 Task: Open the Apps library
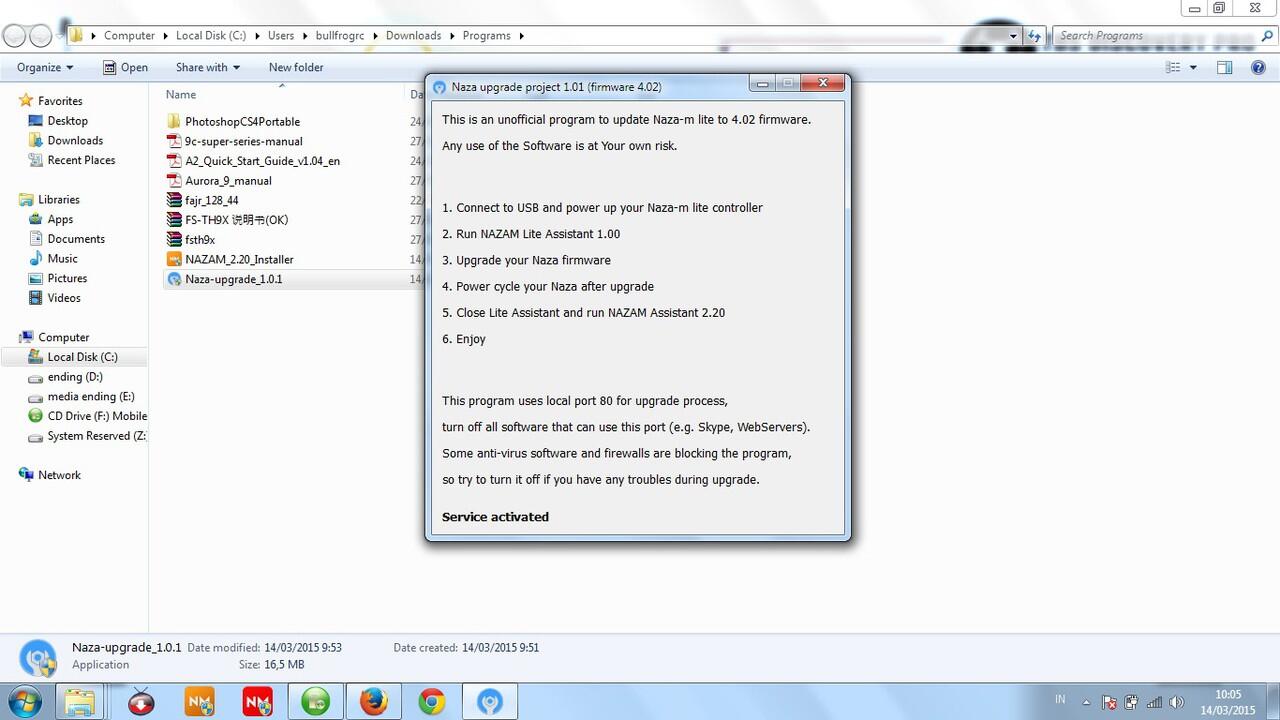(x=60, y=219)
